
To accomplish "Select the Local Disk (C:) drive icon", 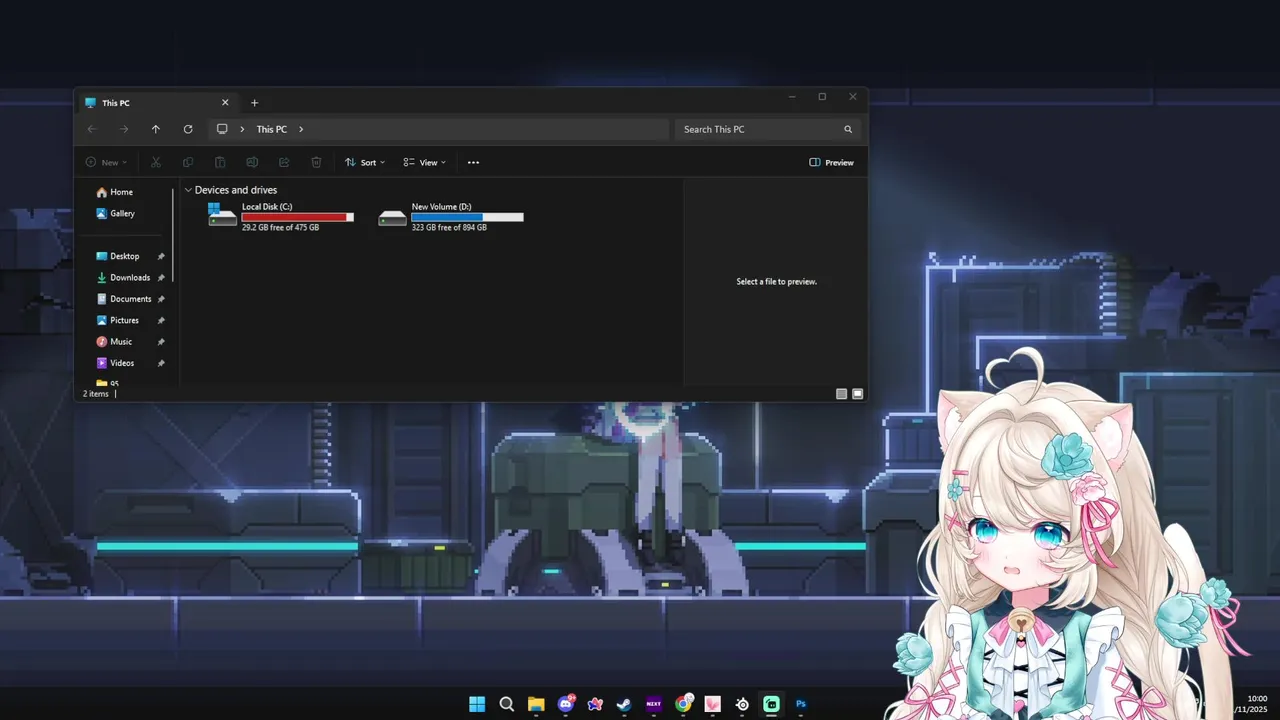I will (x=222, y=215).
